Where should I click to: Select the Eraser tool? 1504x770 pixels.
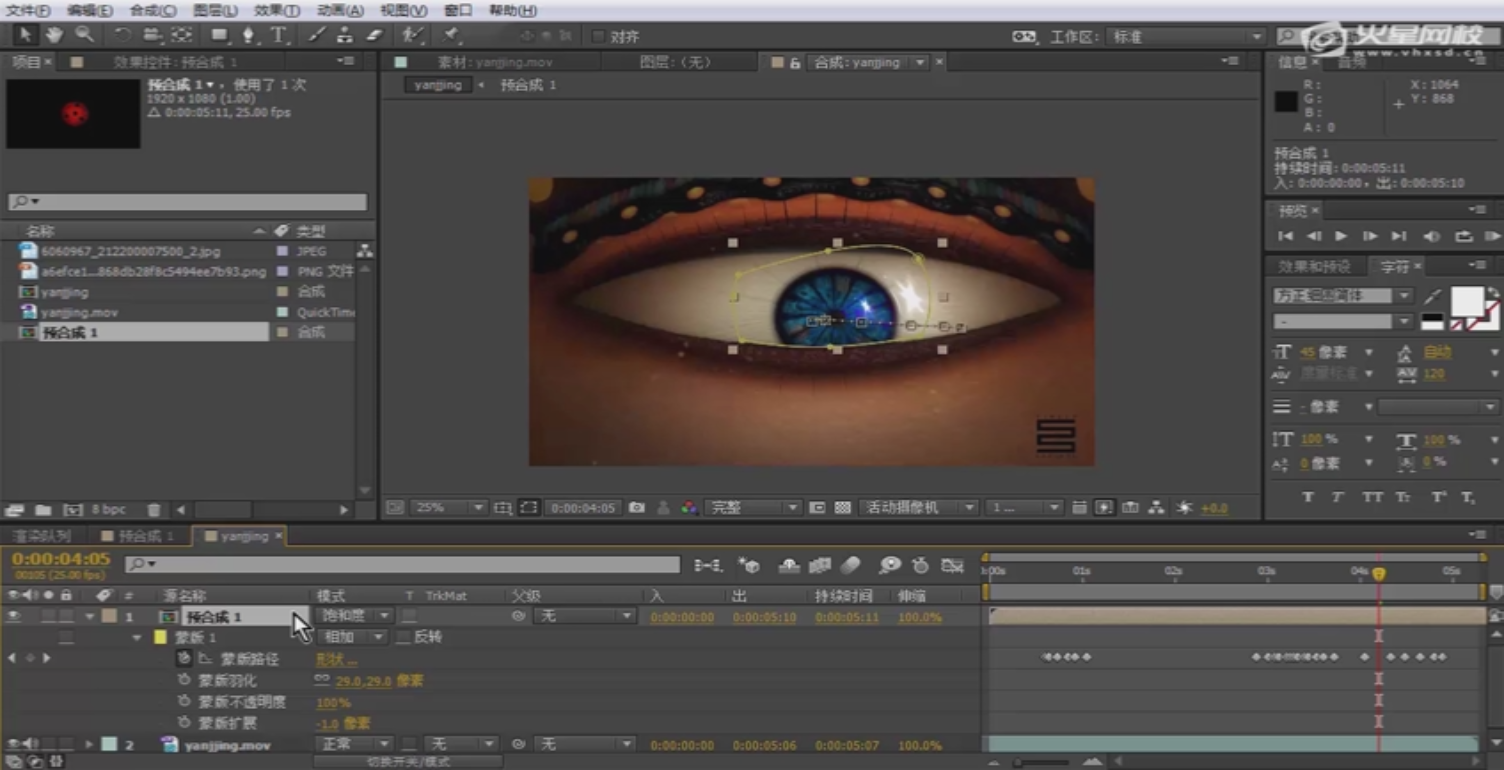[374, 35]
